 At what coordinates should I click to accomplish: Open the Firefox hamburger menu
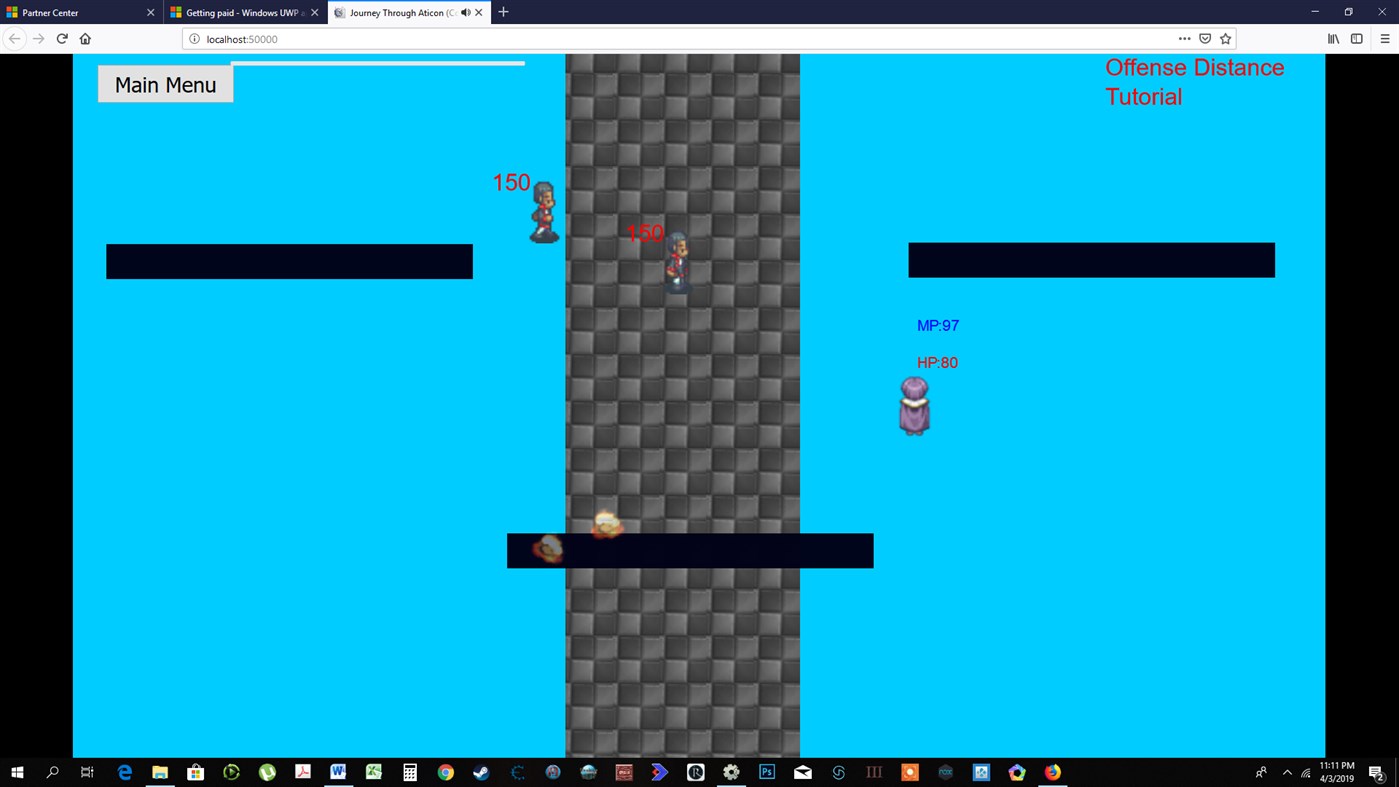pos(1384,38)
